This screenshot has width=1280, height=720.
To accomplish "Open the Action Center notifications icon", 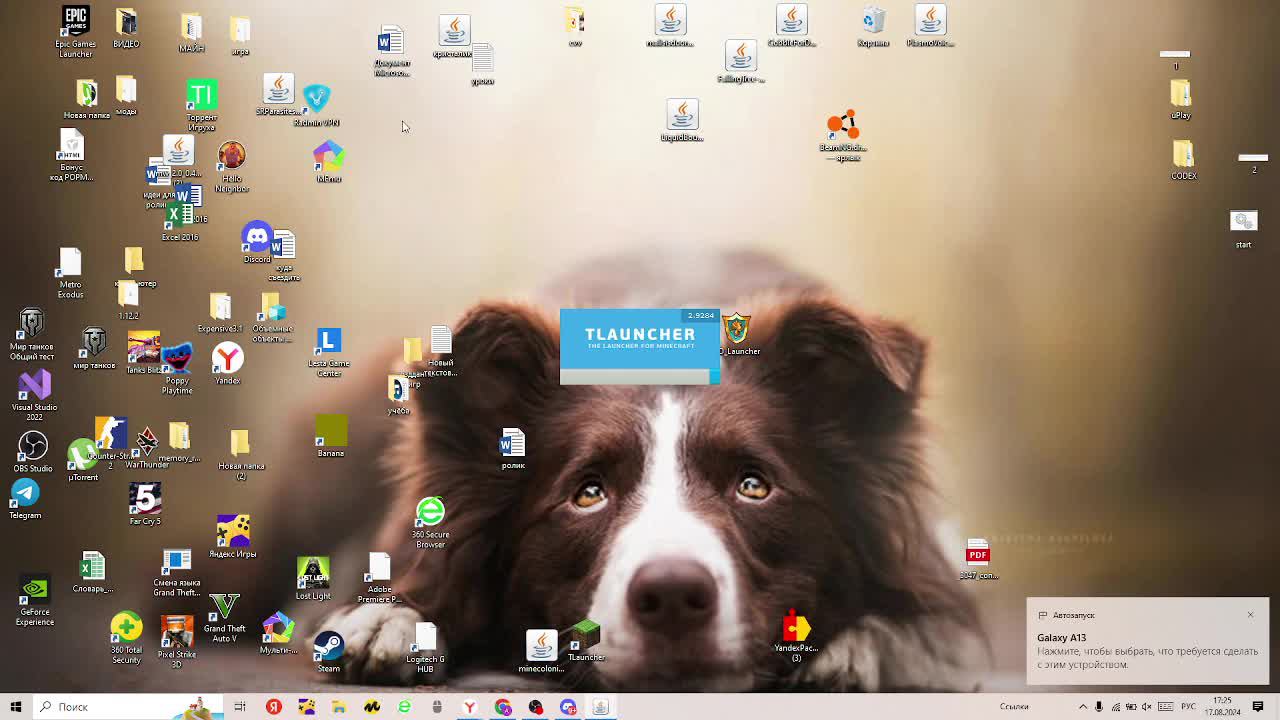I will point(1258,707).
